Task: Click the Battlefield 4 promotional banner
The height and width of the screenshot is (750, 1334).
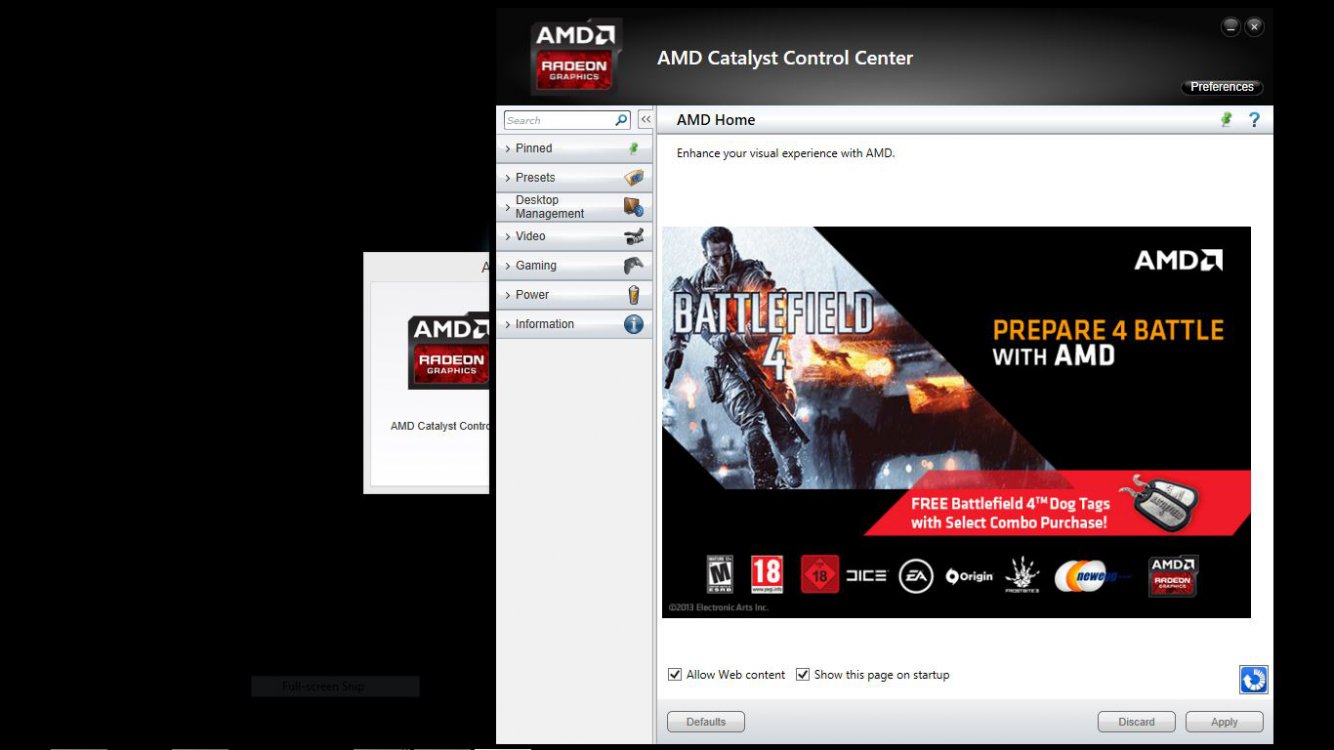Action: tap(956, 422)
